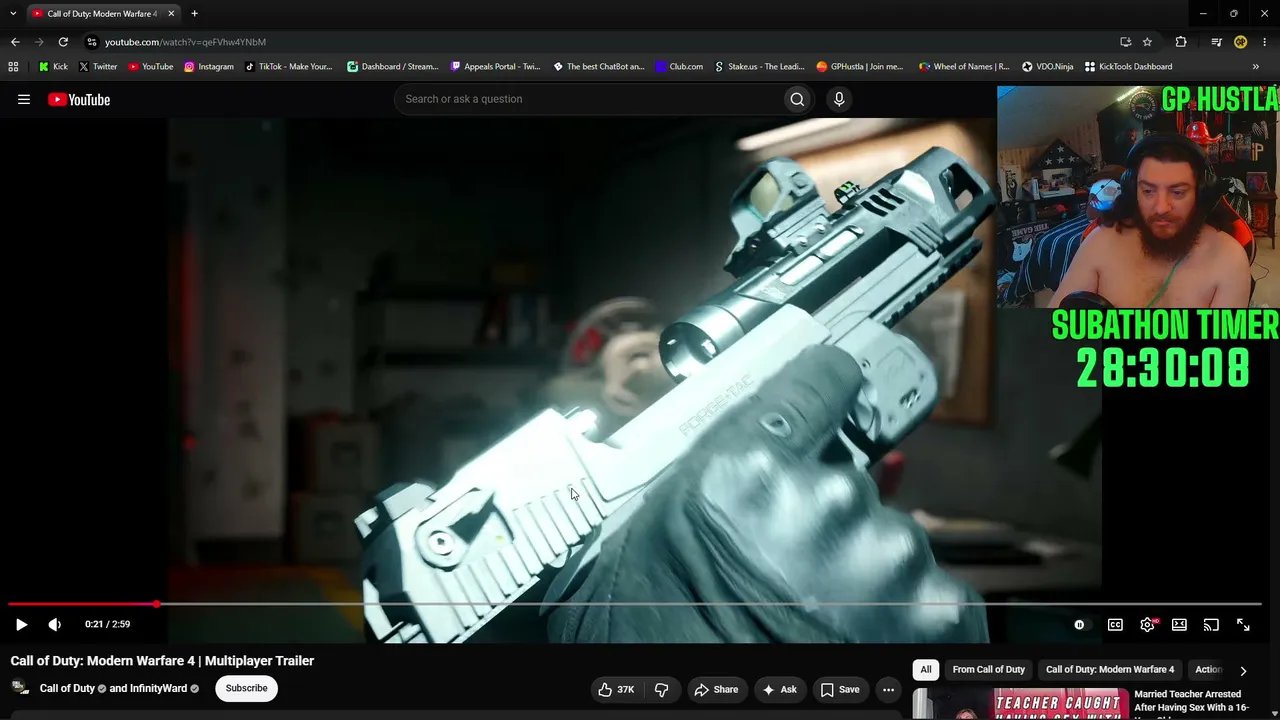Open the Stake.us bookmark
Image resolution: width=1280 pixels, height=720 pixels.
760,67
